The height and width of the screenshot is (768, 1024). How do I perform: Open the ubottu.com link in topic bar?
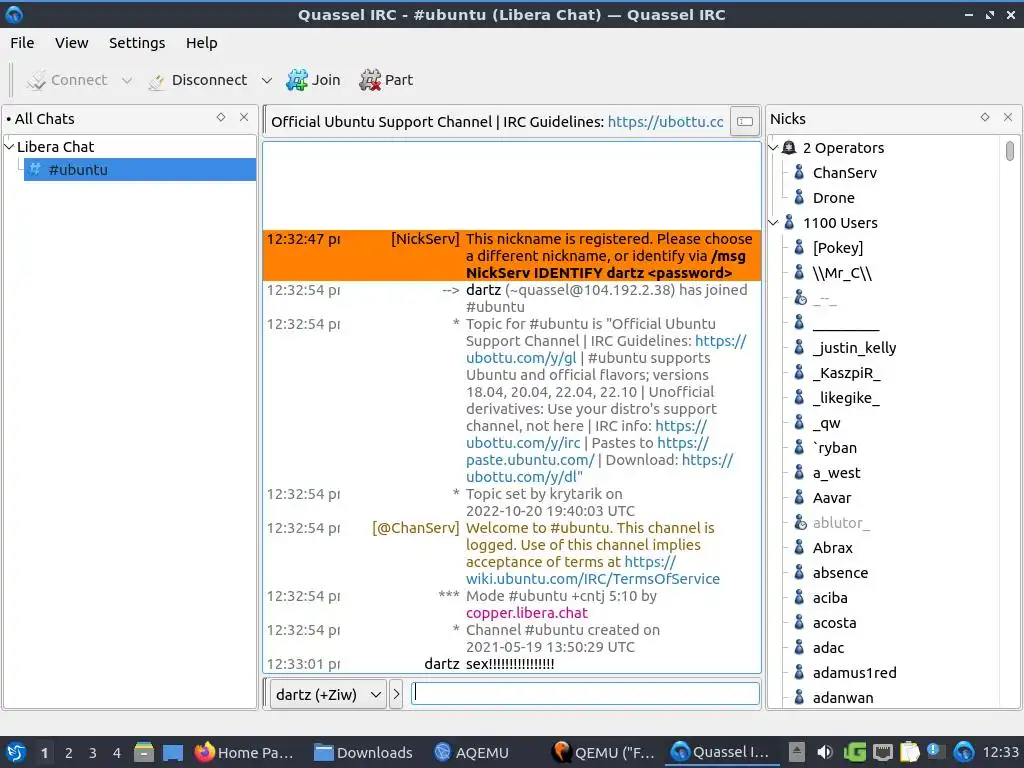tap(665, 122)
